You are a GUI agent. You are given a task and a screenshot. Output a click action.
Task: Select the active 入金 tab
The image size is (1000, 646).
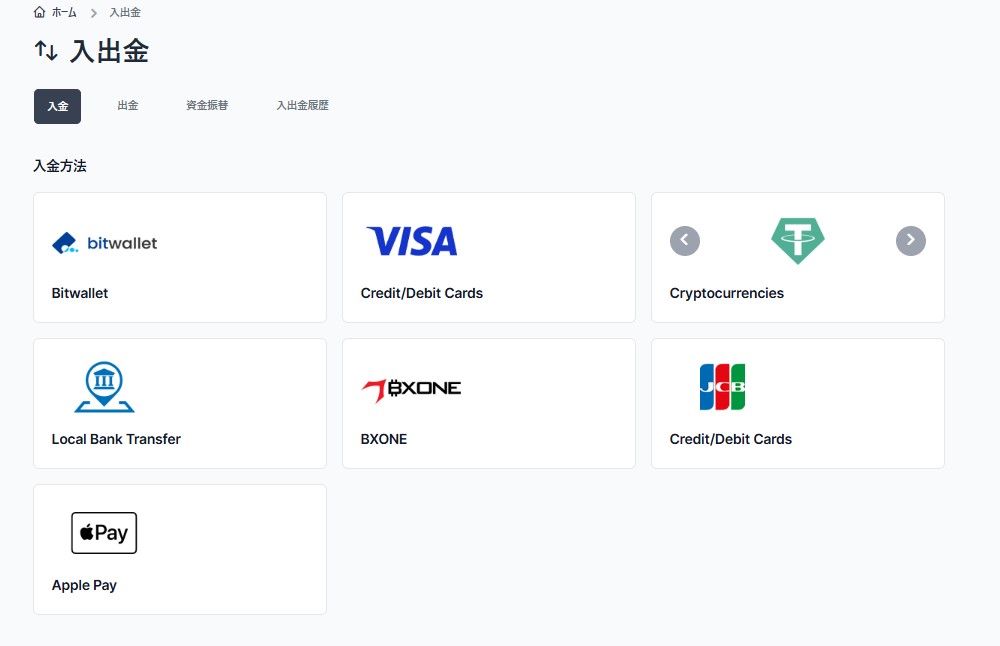pyautogui.click(x=57, y=106)
